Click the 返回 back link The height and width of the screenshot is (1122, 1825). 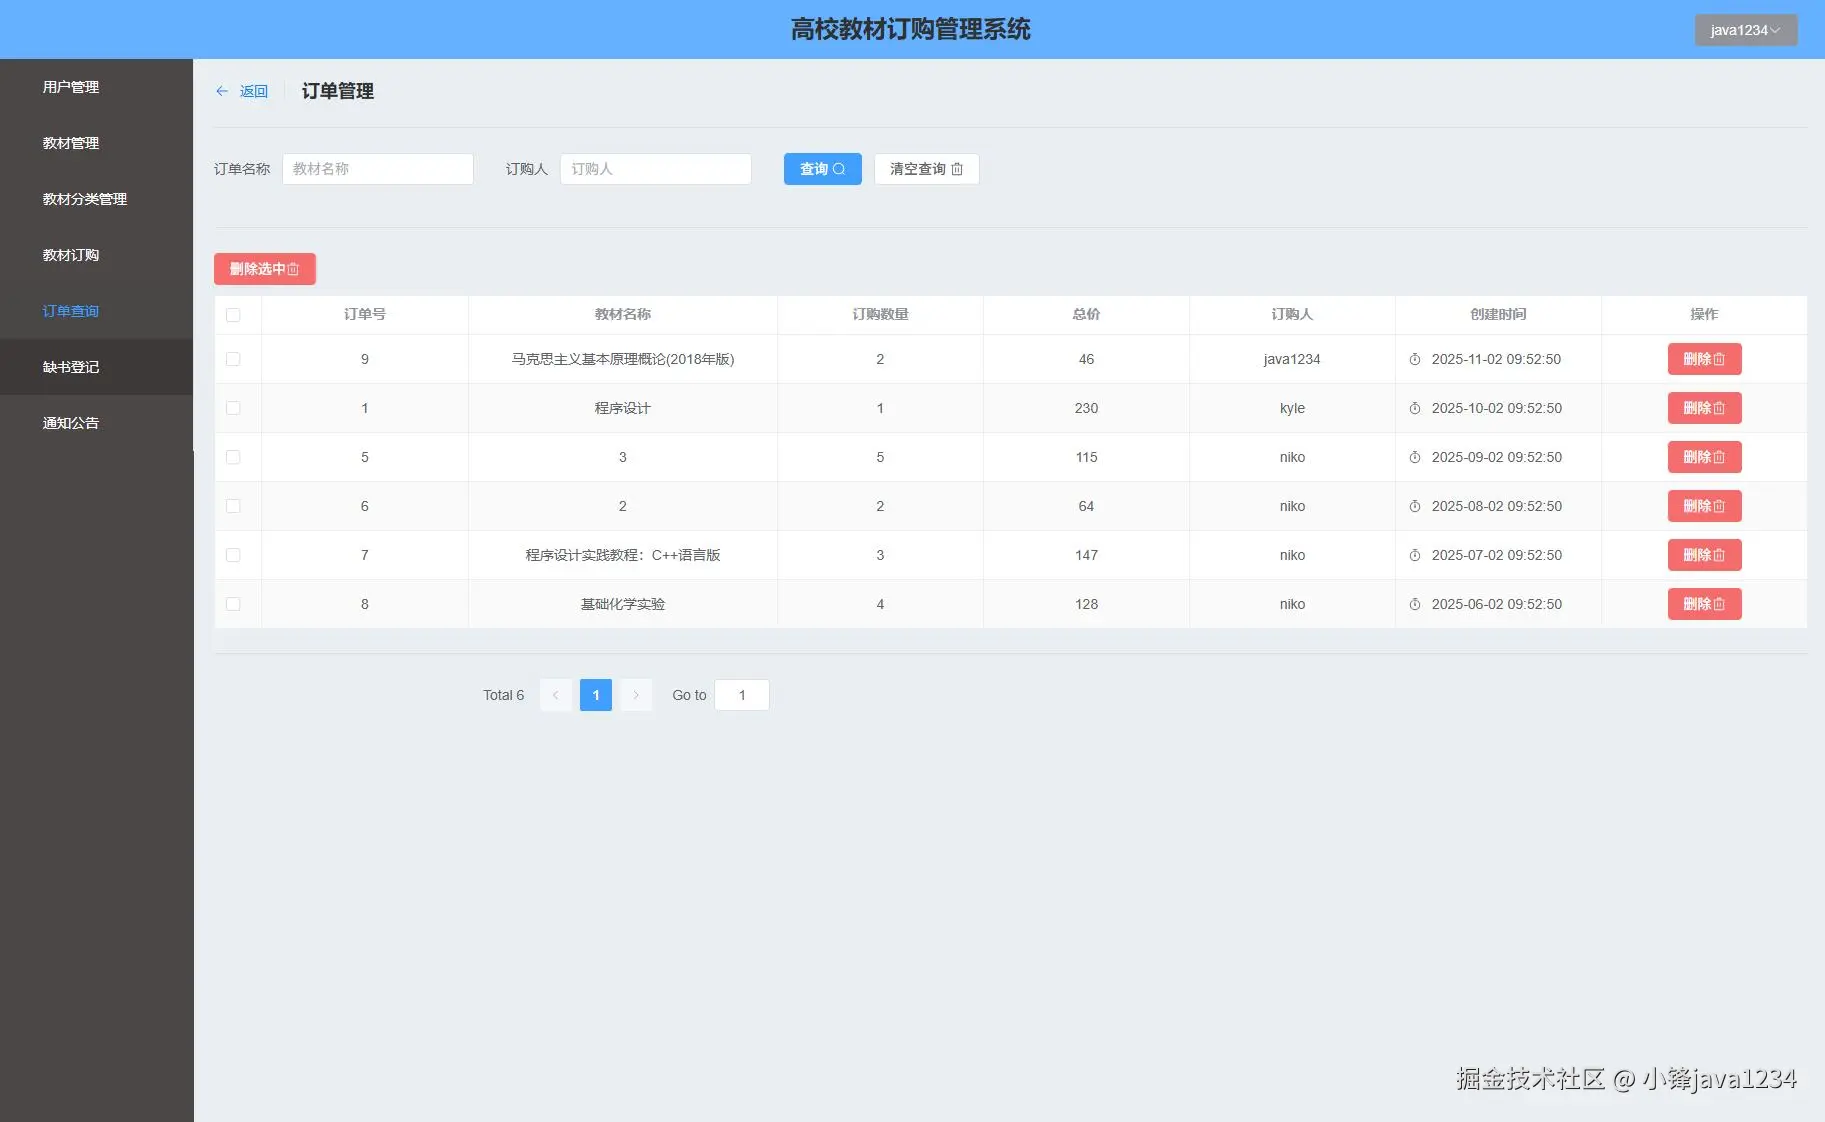coord(254,91)
